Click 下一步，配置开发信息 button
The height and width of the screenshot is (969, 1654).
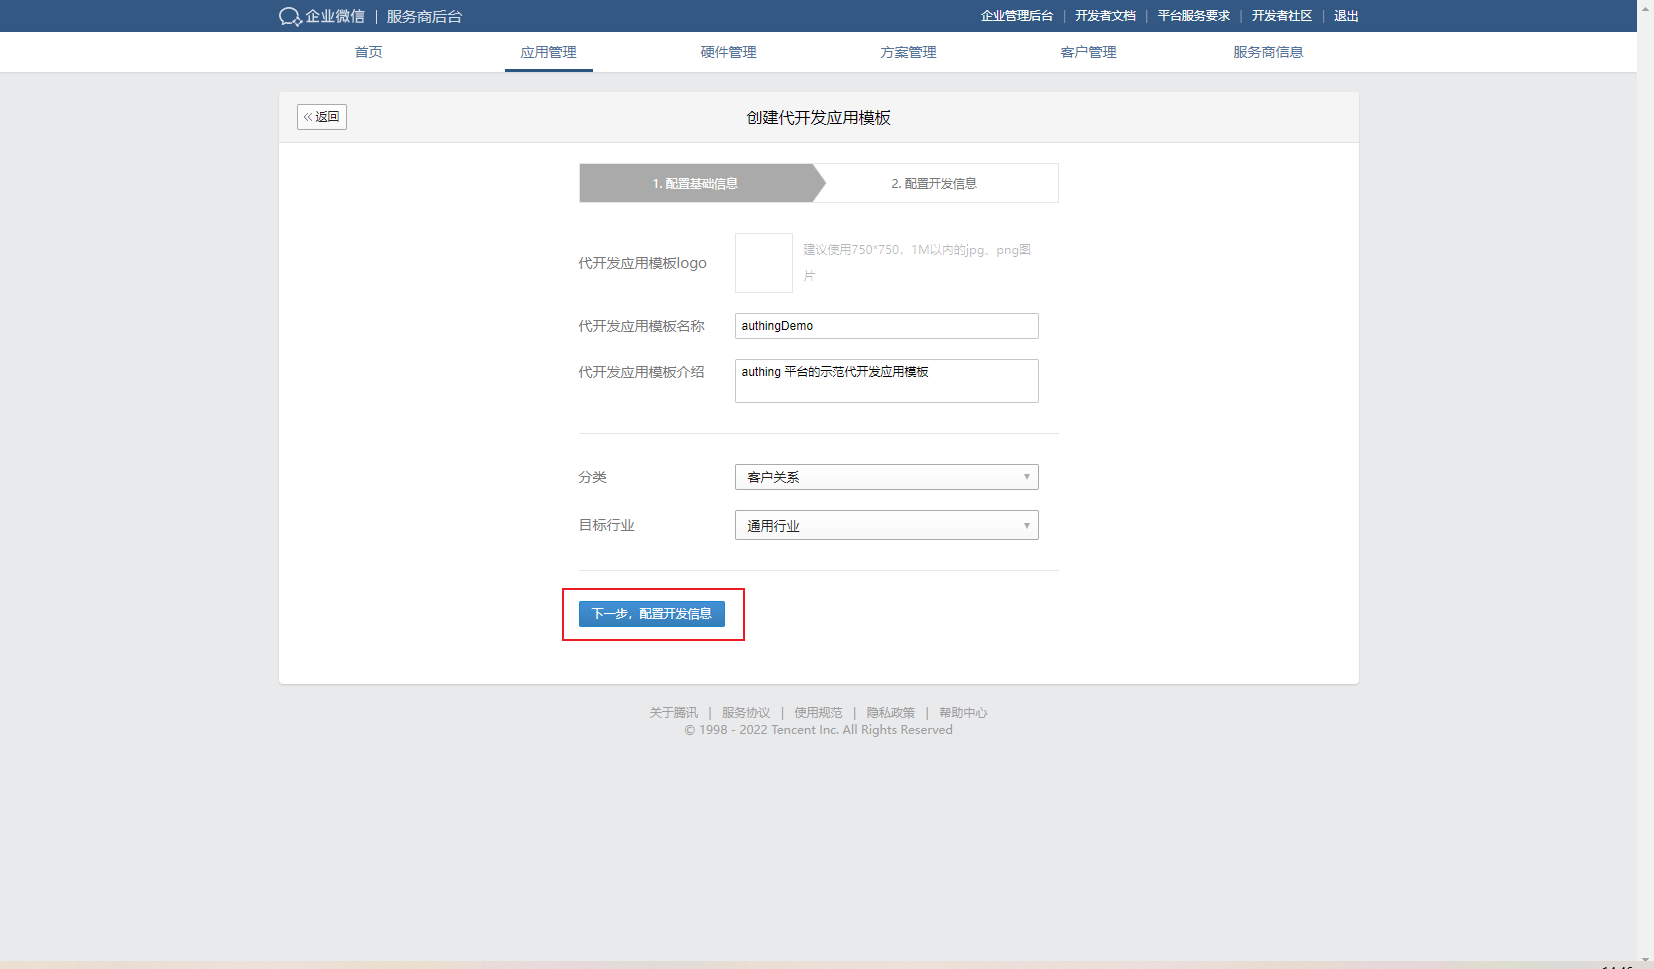click(652, 614)
